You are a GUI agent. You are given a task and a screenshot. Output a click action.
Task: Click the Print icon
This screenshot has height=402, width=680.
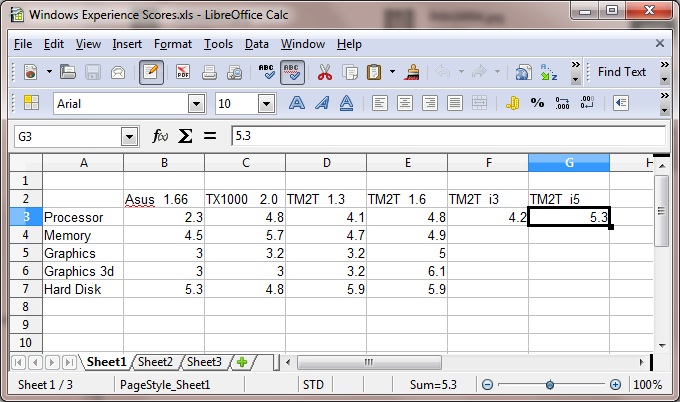(x=209, y=72)
